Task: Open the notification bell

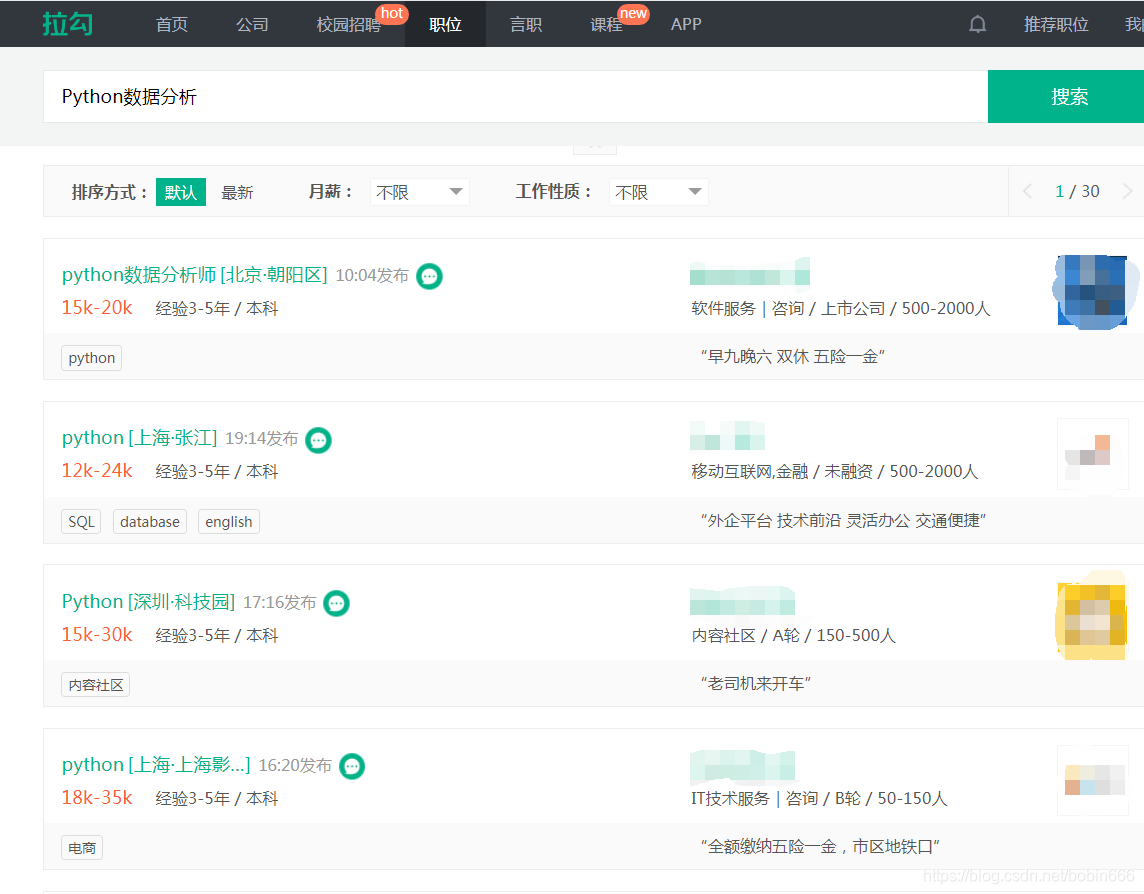Action: coord(978,25)
